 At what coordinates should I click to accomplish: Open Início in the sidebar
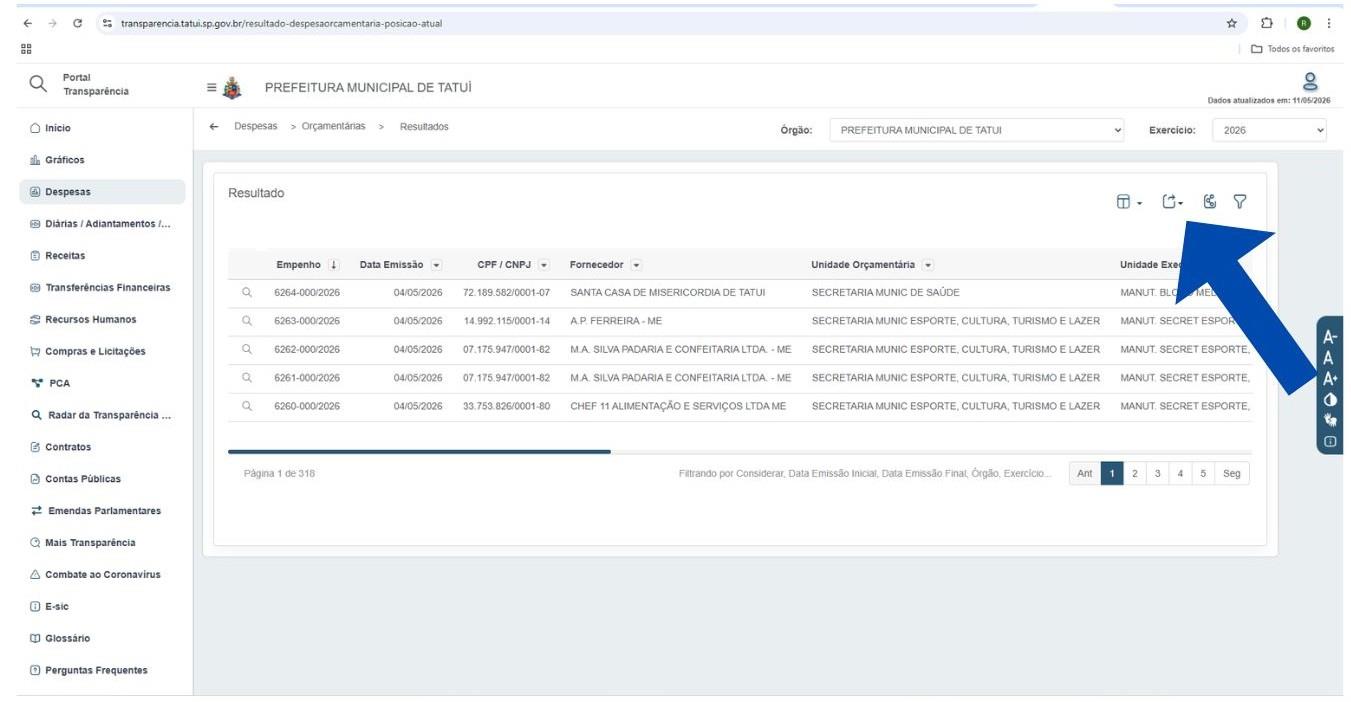(101, 128)
